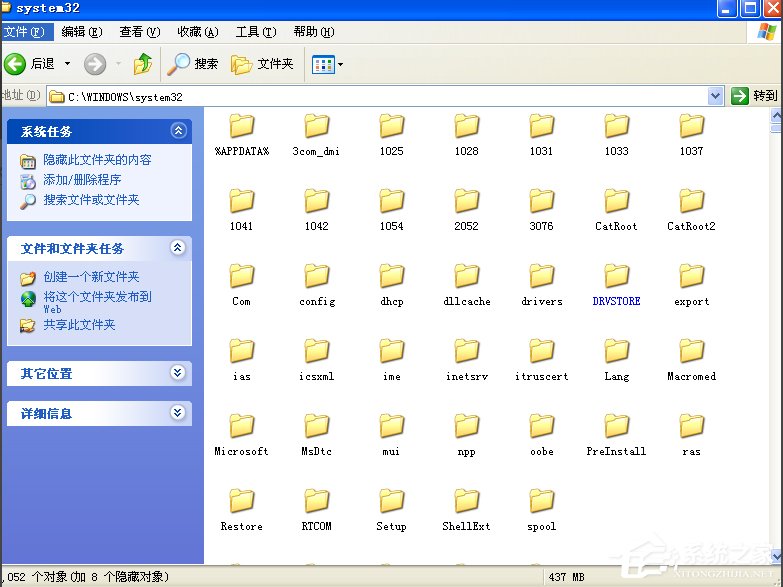Collapse the 系统任务 panel
The width and height of the screenshot is (783, 587).
[x=178, y=131]
